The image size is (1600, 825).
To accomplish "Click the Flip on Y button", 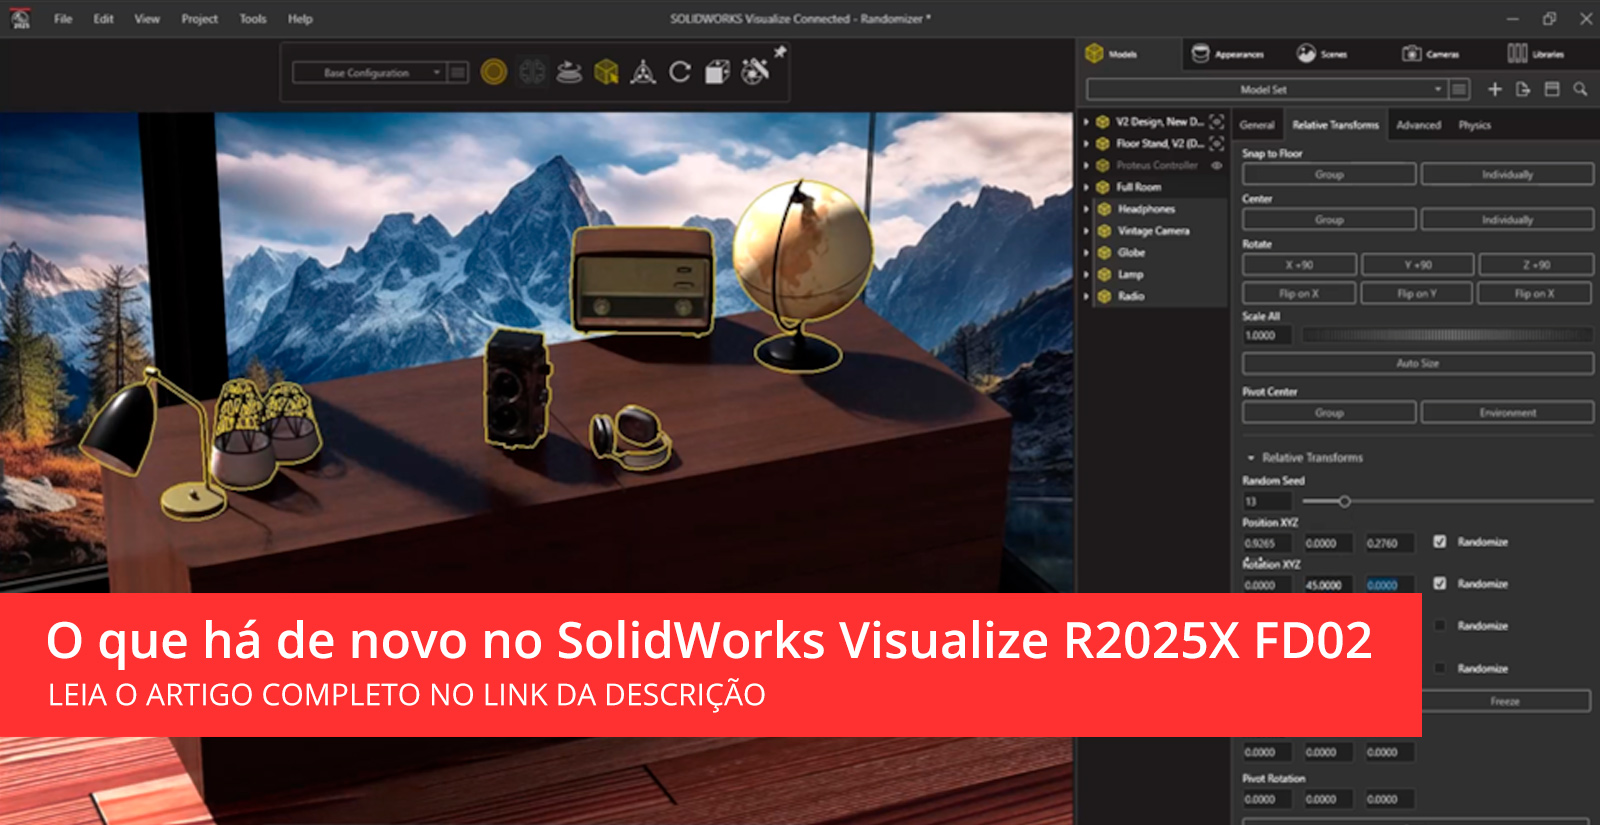I will coord(1416,294).
